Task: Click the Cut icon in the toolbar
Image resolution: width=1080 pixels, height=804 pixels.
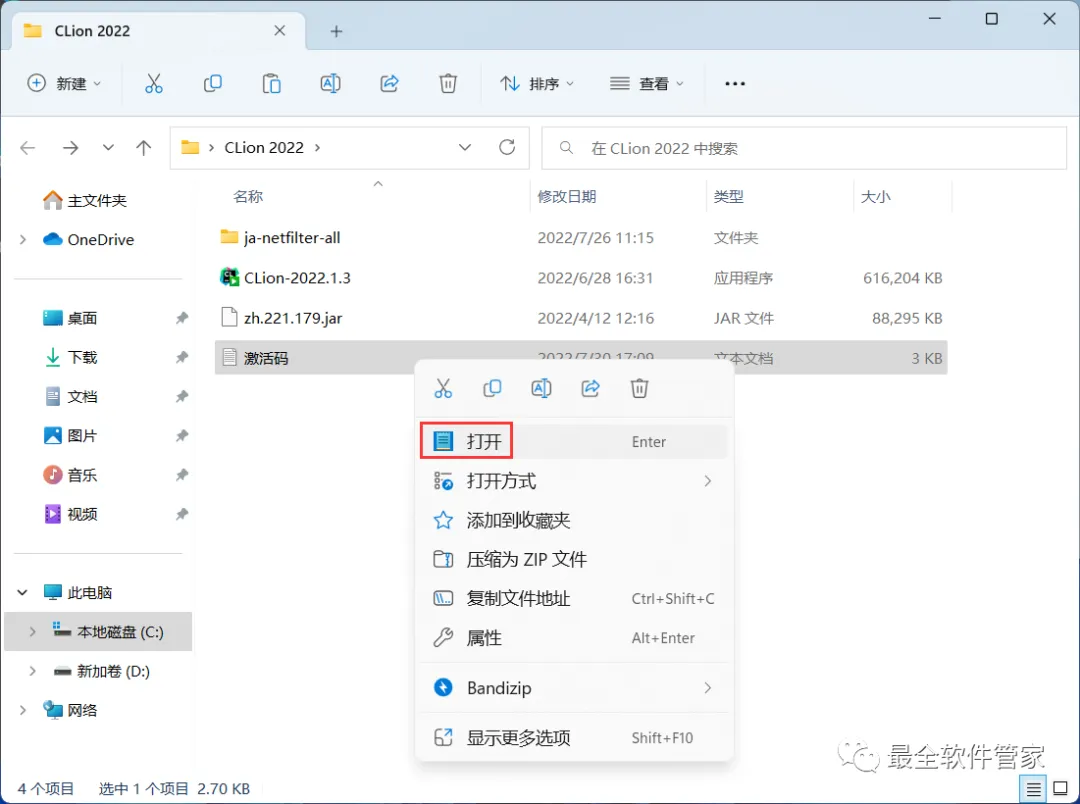Action: click(154, 83)
